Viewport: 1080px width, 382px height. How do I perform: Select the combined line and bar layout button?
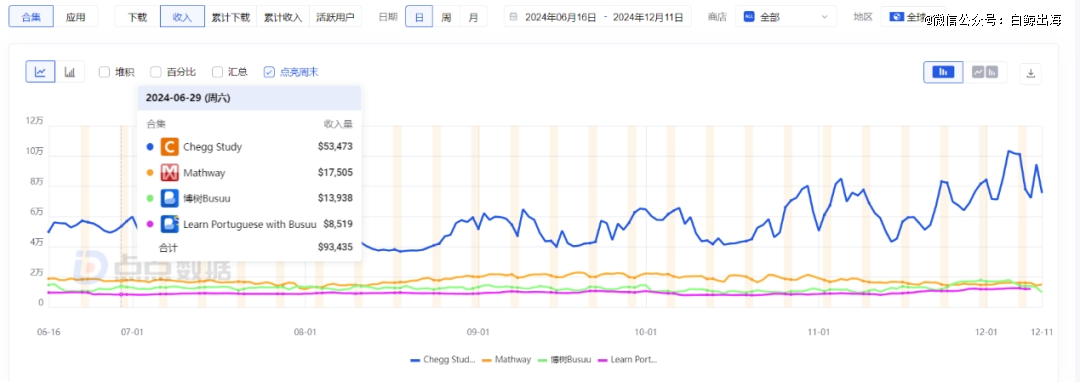click(x=985, y=72)
